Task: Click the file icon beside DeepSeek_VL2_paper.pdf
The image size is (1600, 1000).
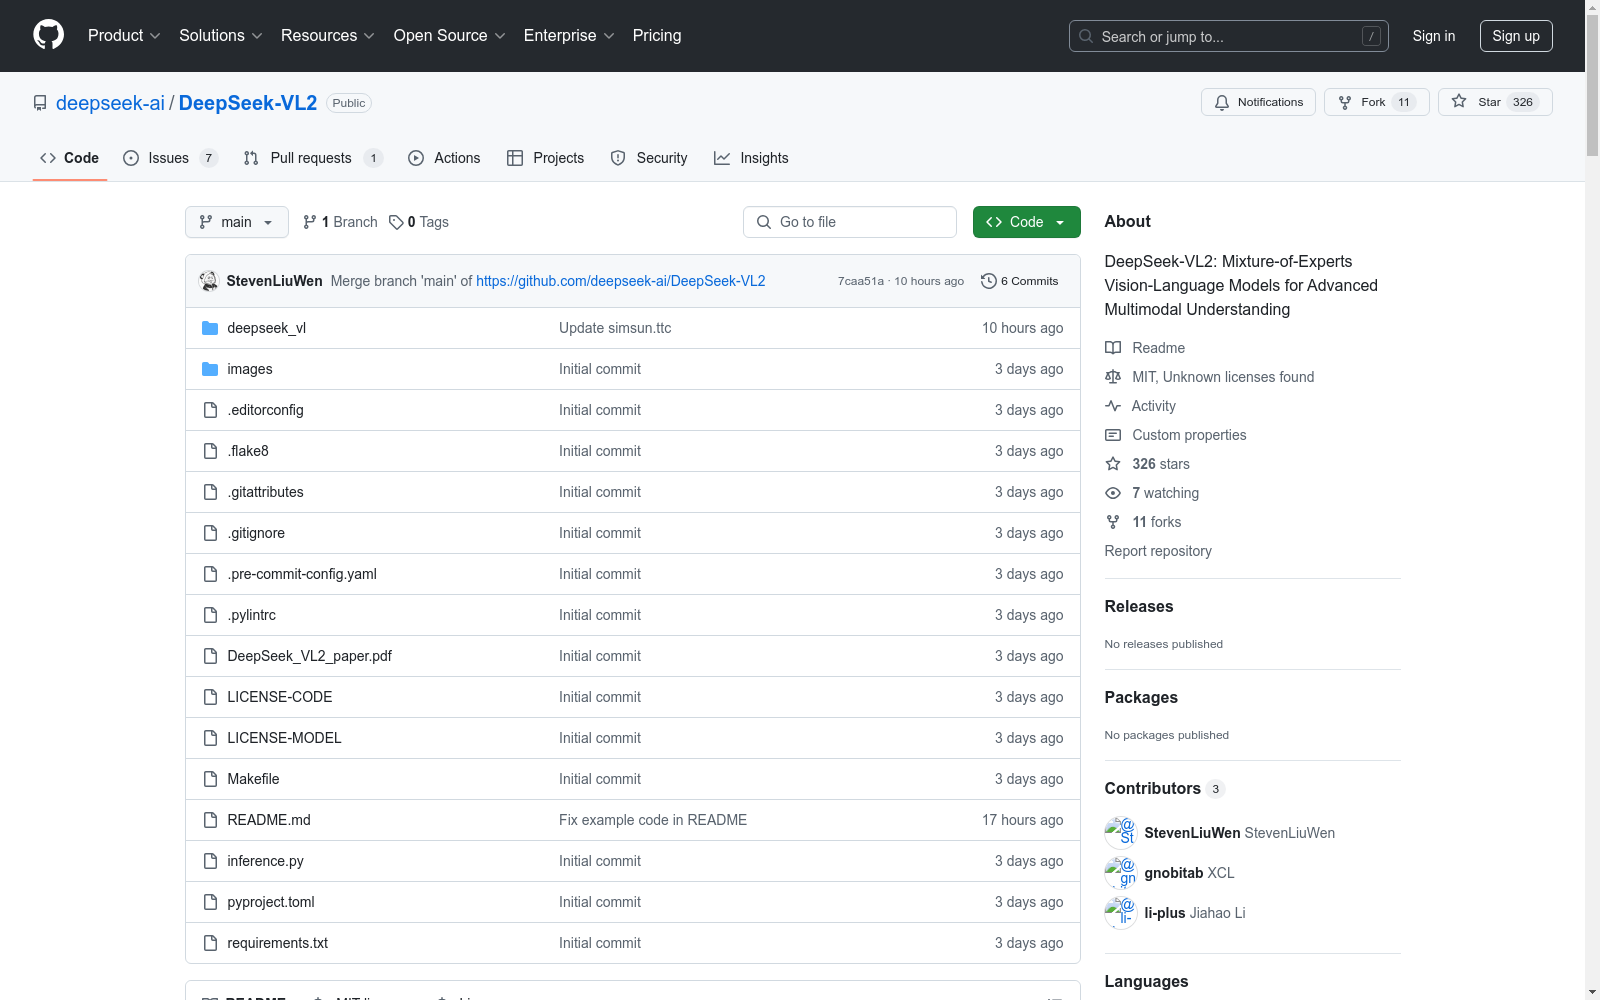Action: coord(210,656)
